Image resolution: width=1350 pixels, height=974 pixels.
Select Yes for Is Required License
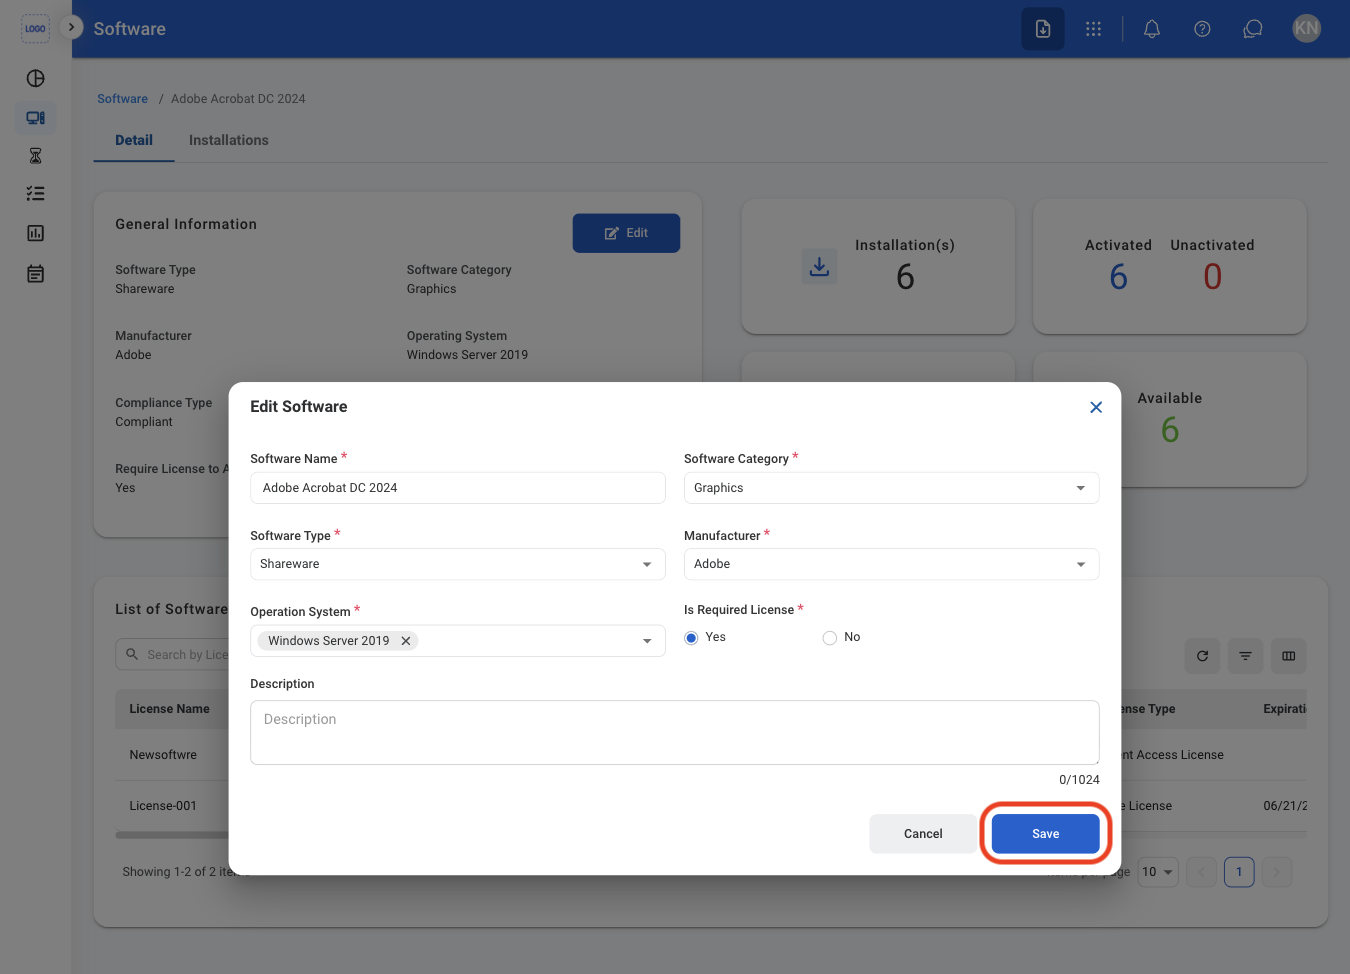[691, 638]
